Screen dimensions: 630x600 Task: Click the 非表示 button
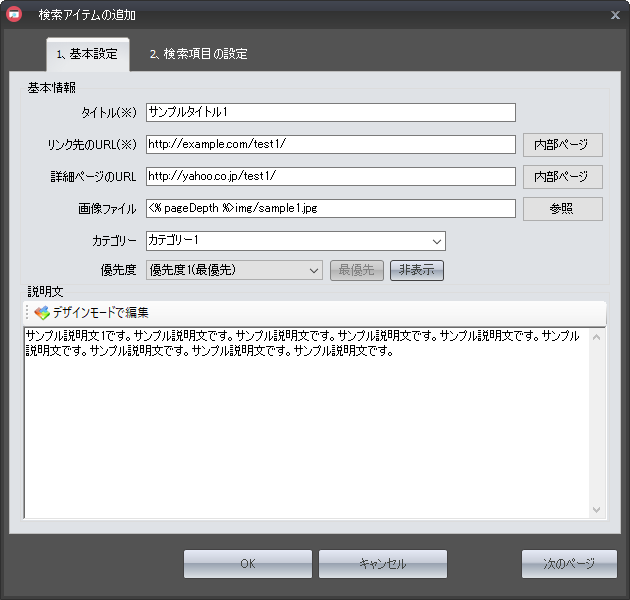416,270
